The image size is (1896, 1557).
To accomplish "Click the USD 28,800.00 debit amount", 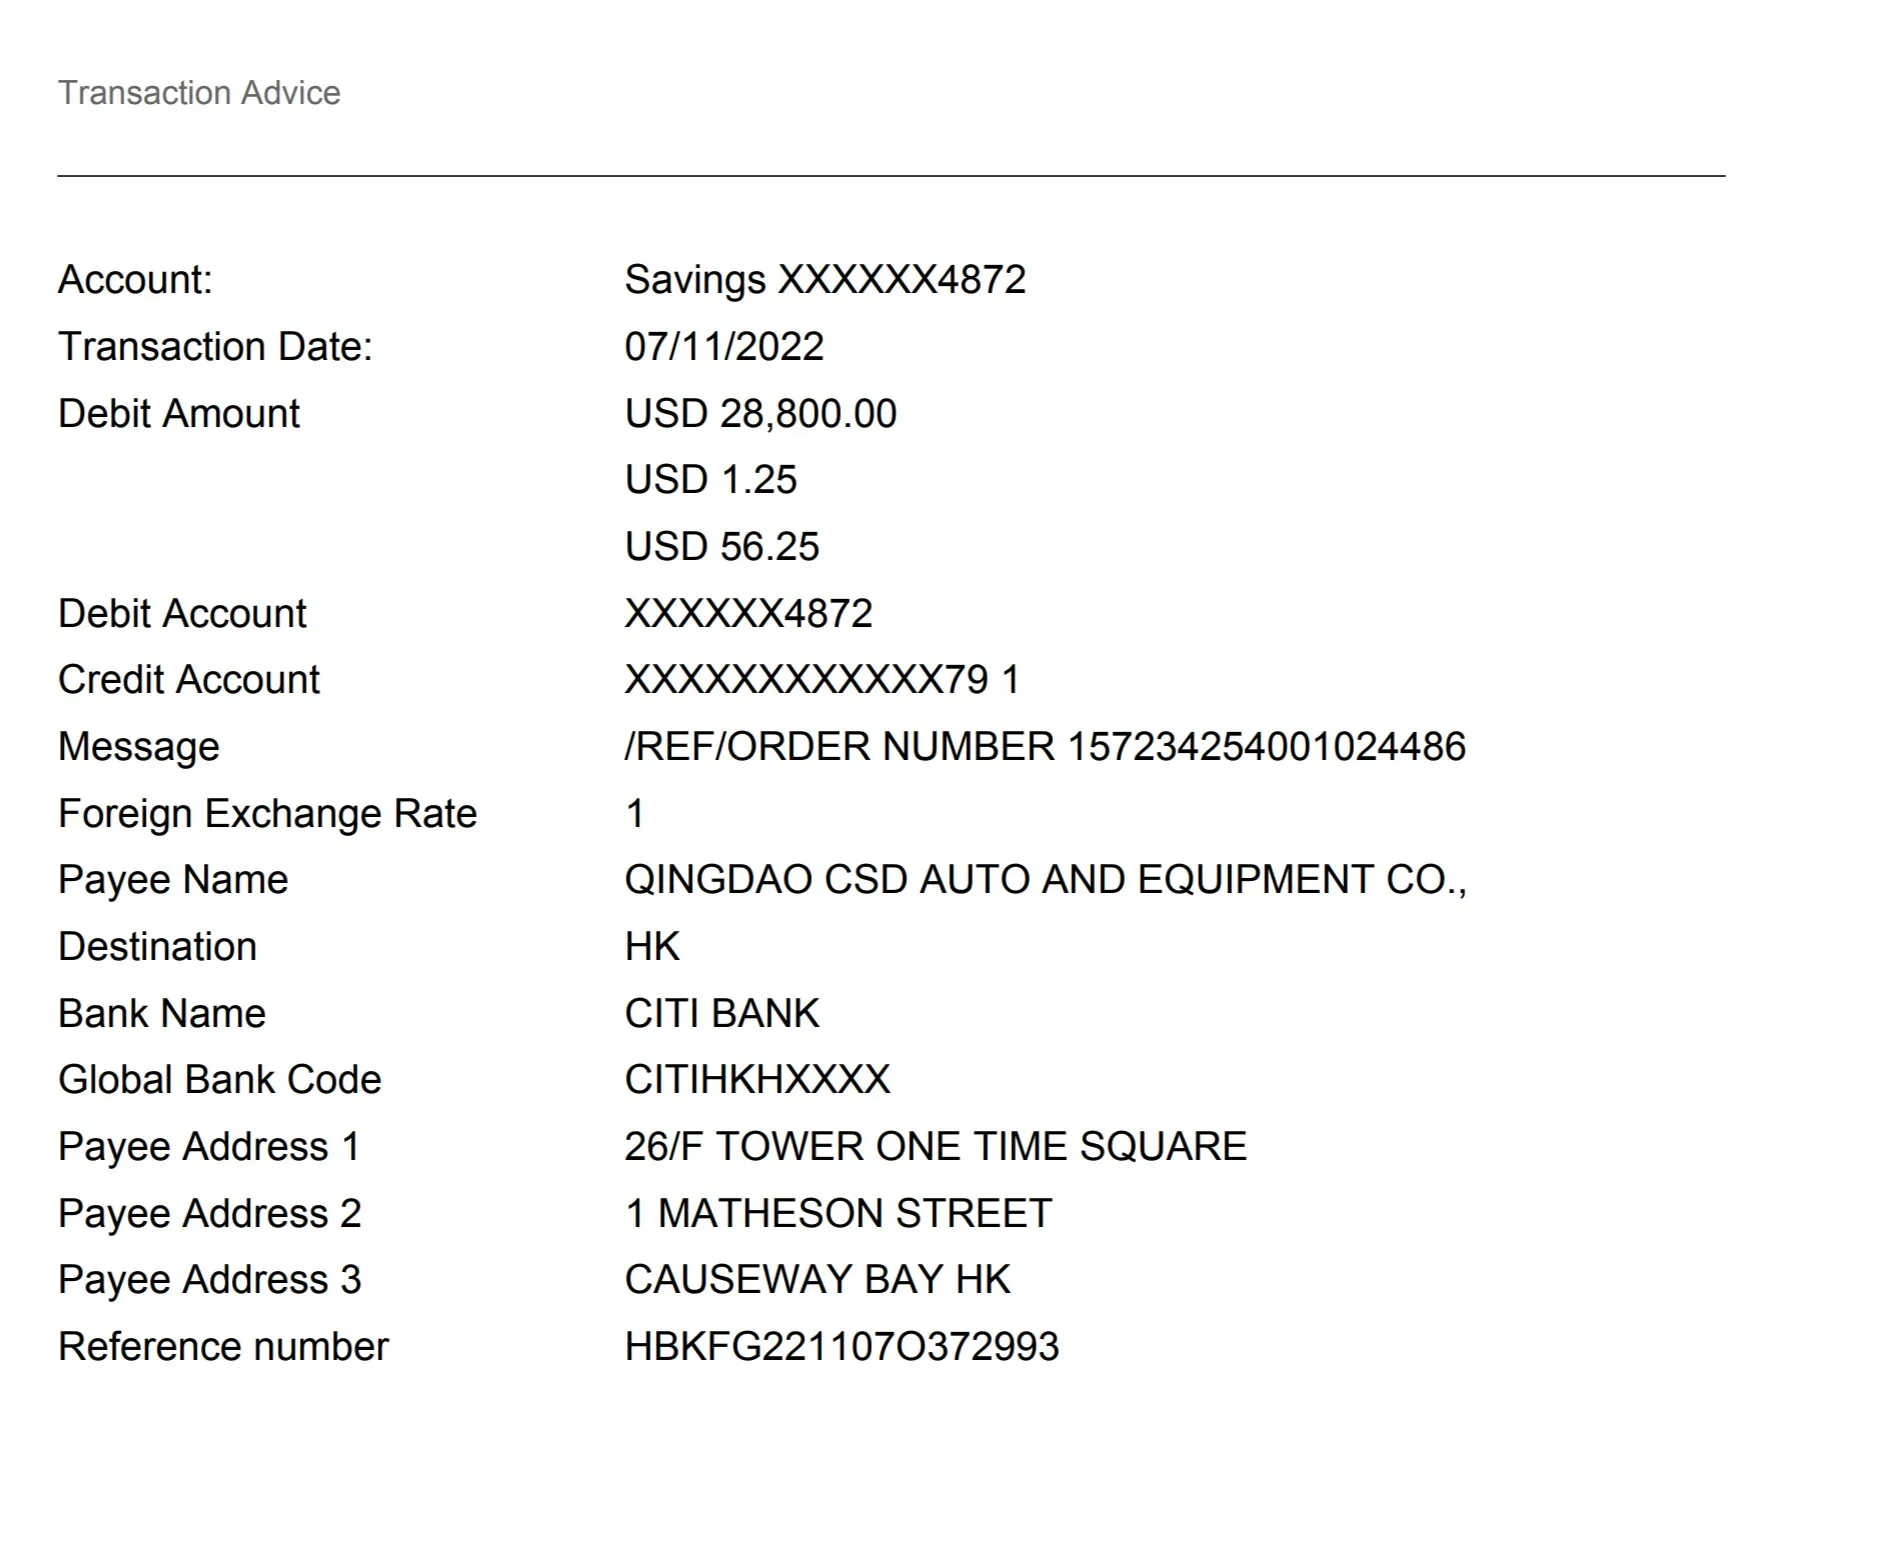I will pos(760,414).
